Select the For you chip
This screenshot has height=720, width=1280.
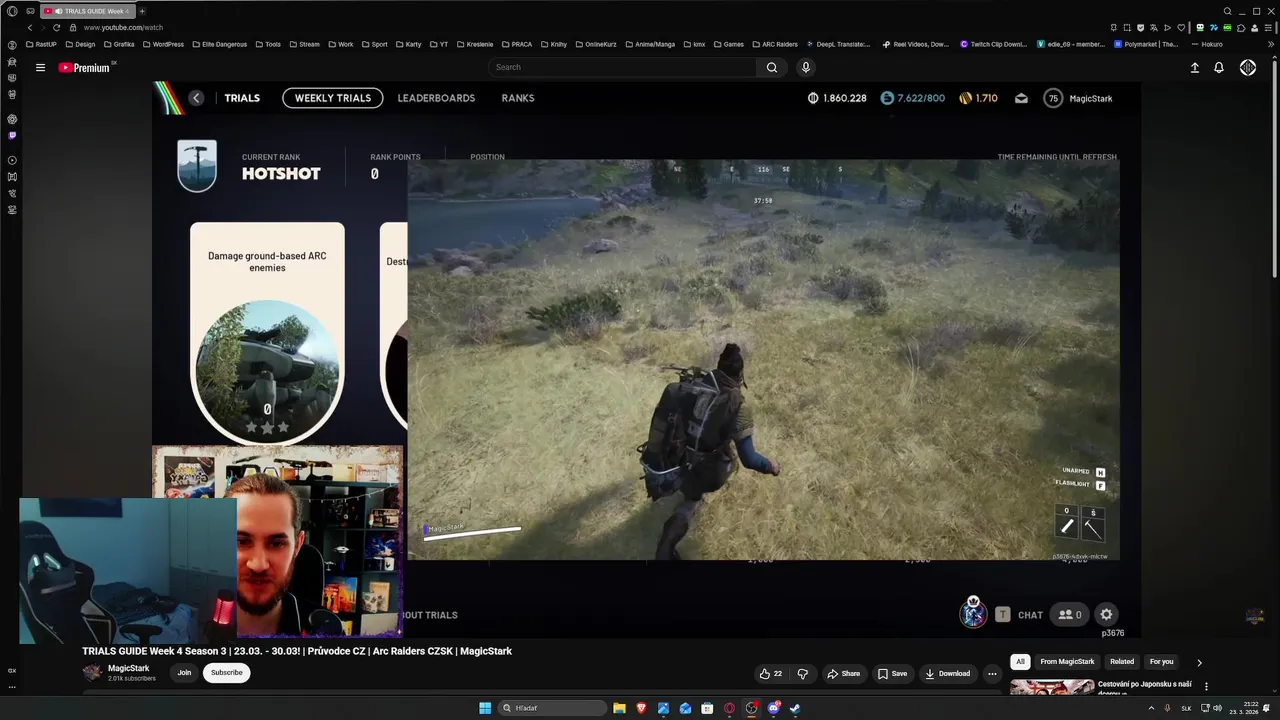[x=1161, y=661]
